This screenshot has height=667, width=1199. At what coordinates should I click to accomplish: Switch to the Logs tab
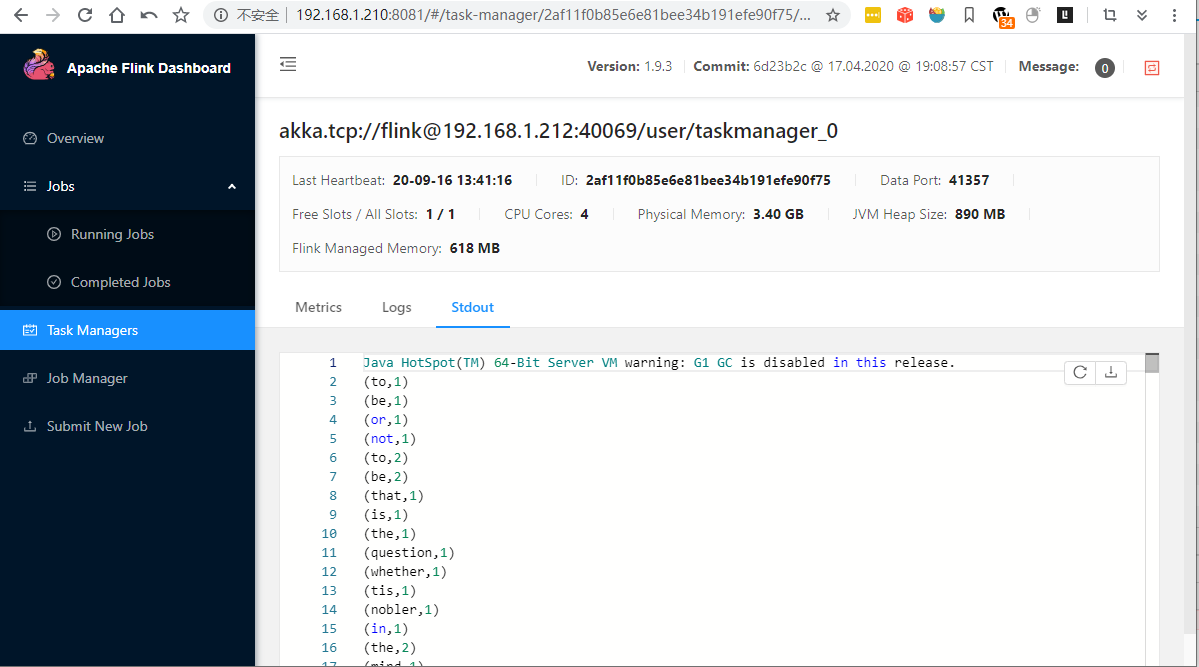tap(397, 307)
